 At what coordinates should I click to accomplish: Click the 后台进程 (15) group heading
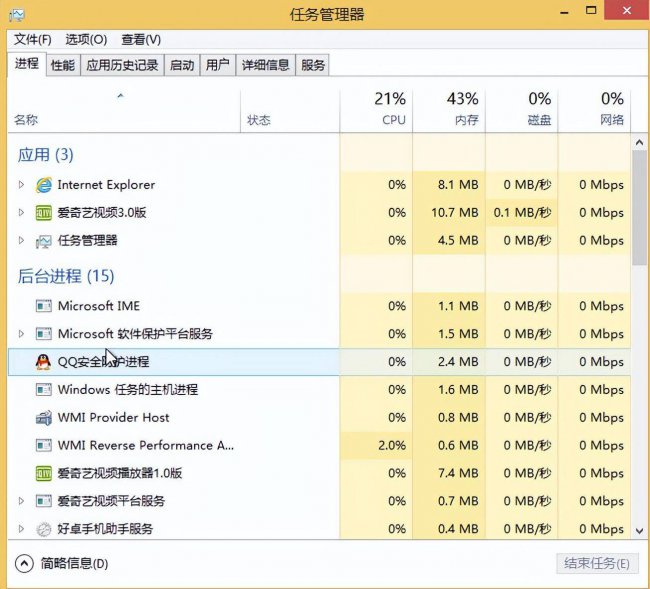(x=66, y=276)
